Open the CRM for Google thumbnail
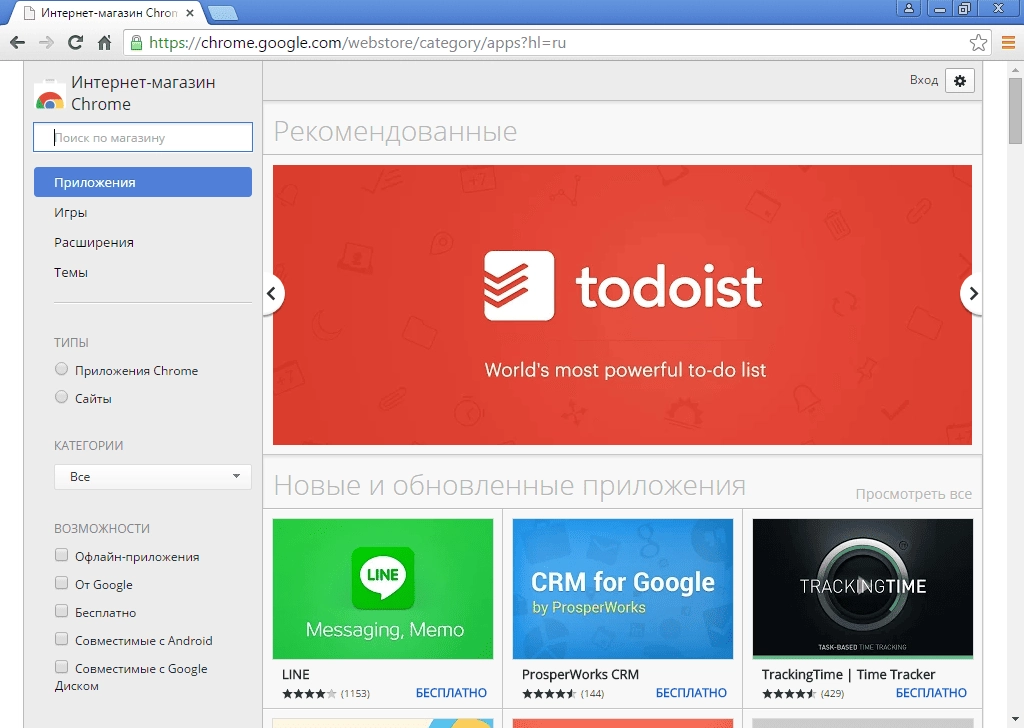Screen dimensions: 1024x728 (x=623, y=589)
